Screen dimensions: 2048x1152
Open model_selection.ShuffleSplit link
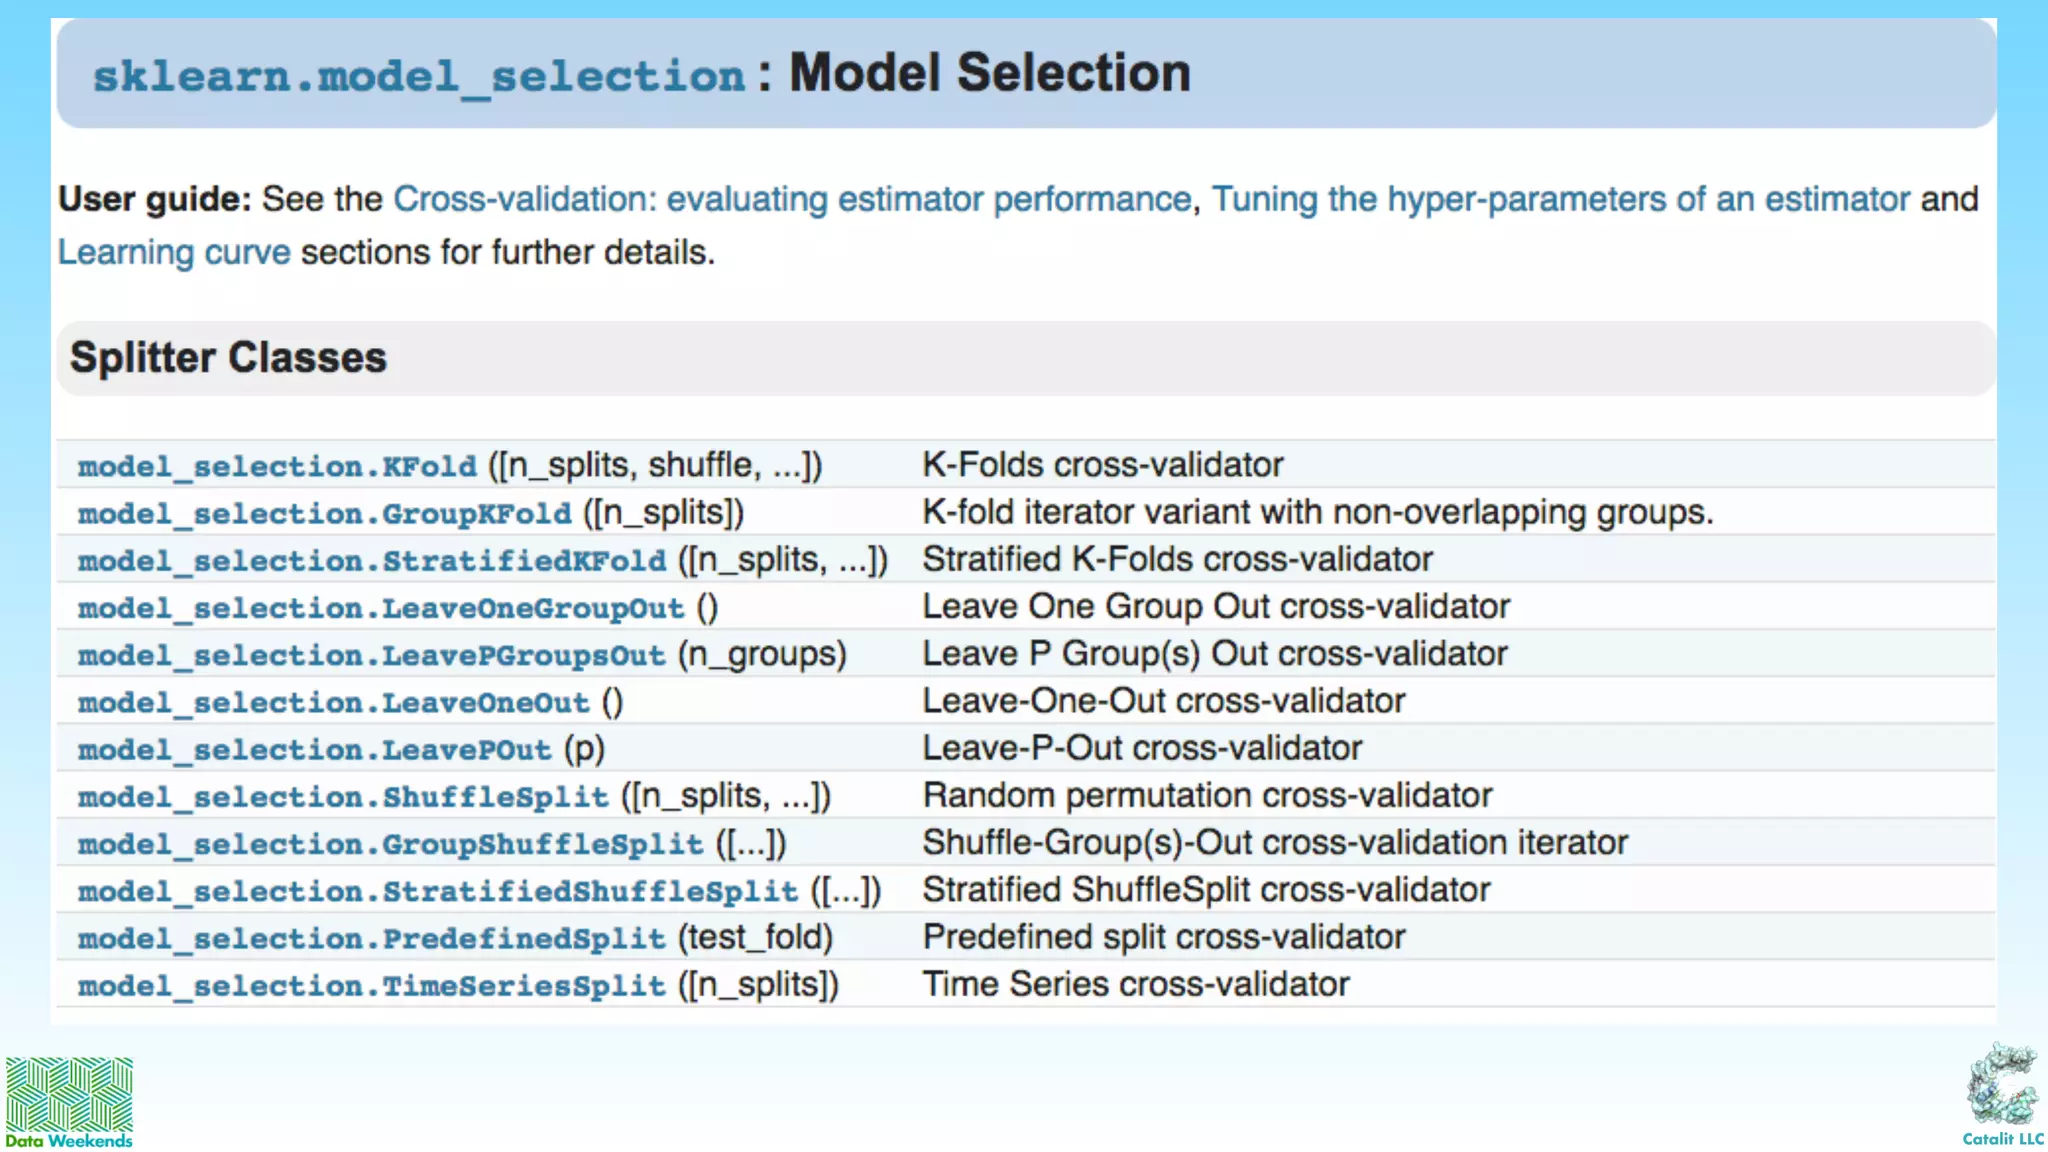tap(343, 797)
